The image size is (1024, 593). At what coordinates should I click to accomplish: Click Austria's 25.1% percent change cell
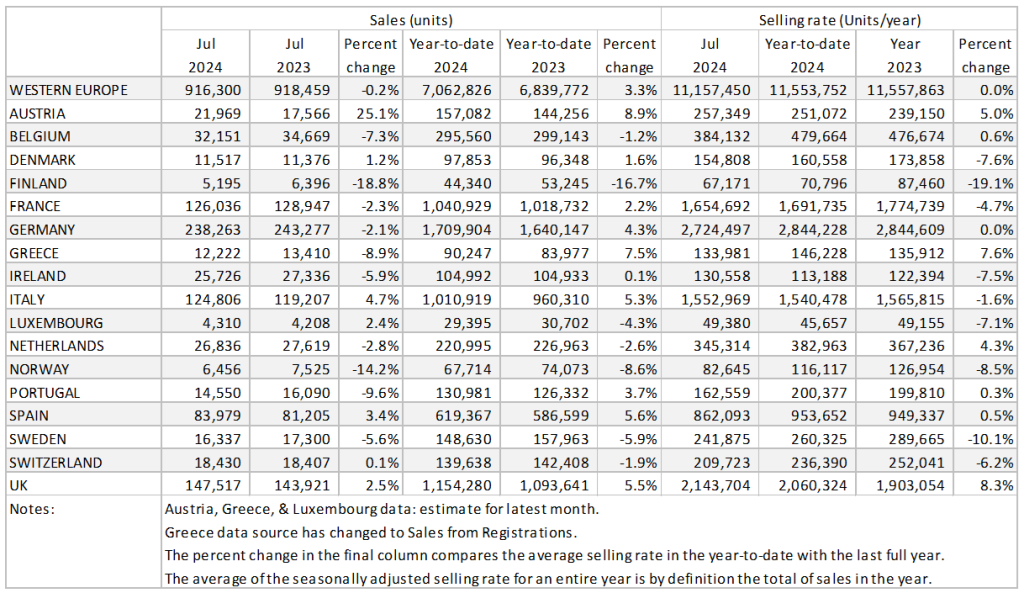pyautogui.click(x=372, y=113)
